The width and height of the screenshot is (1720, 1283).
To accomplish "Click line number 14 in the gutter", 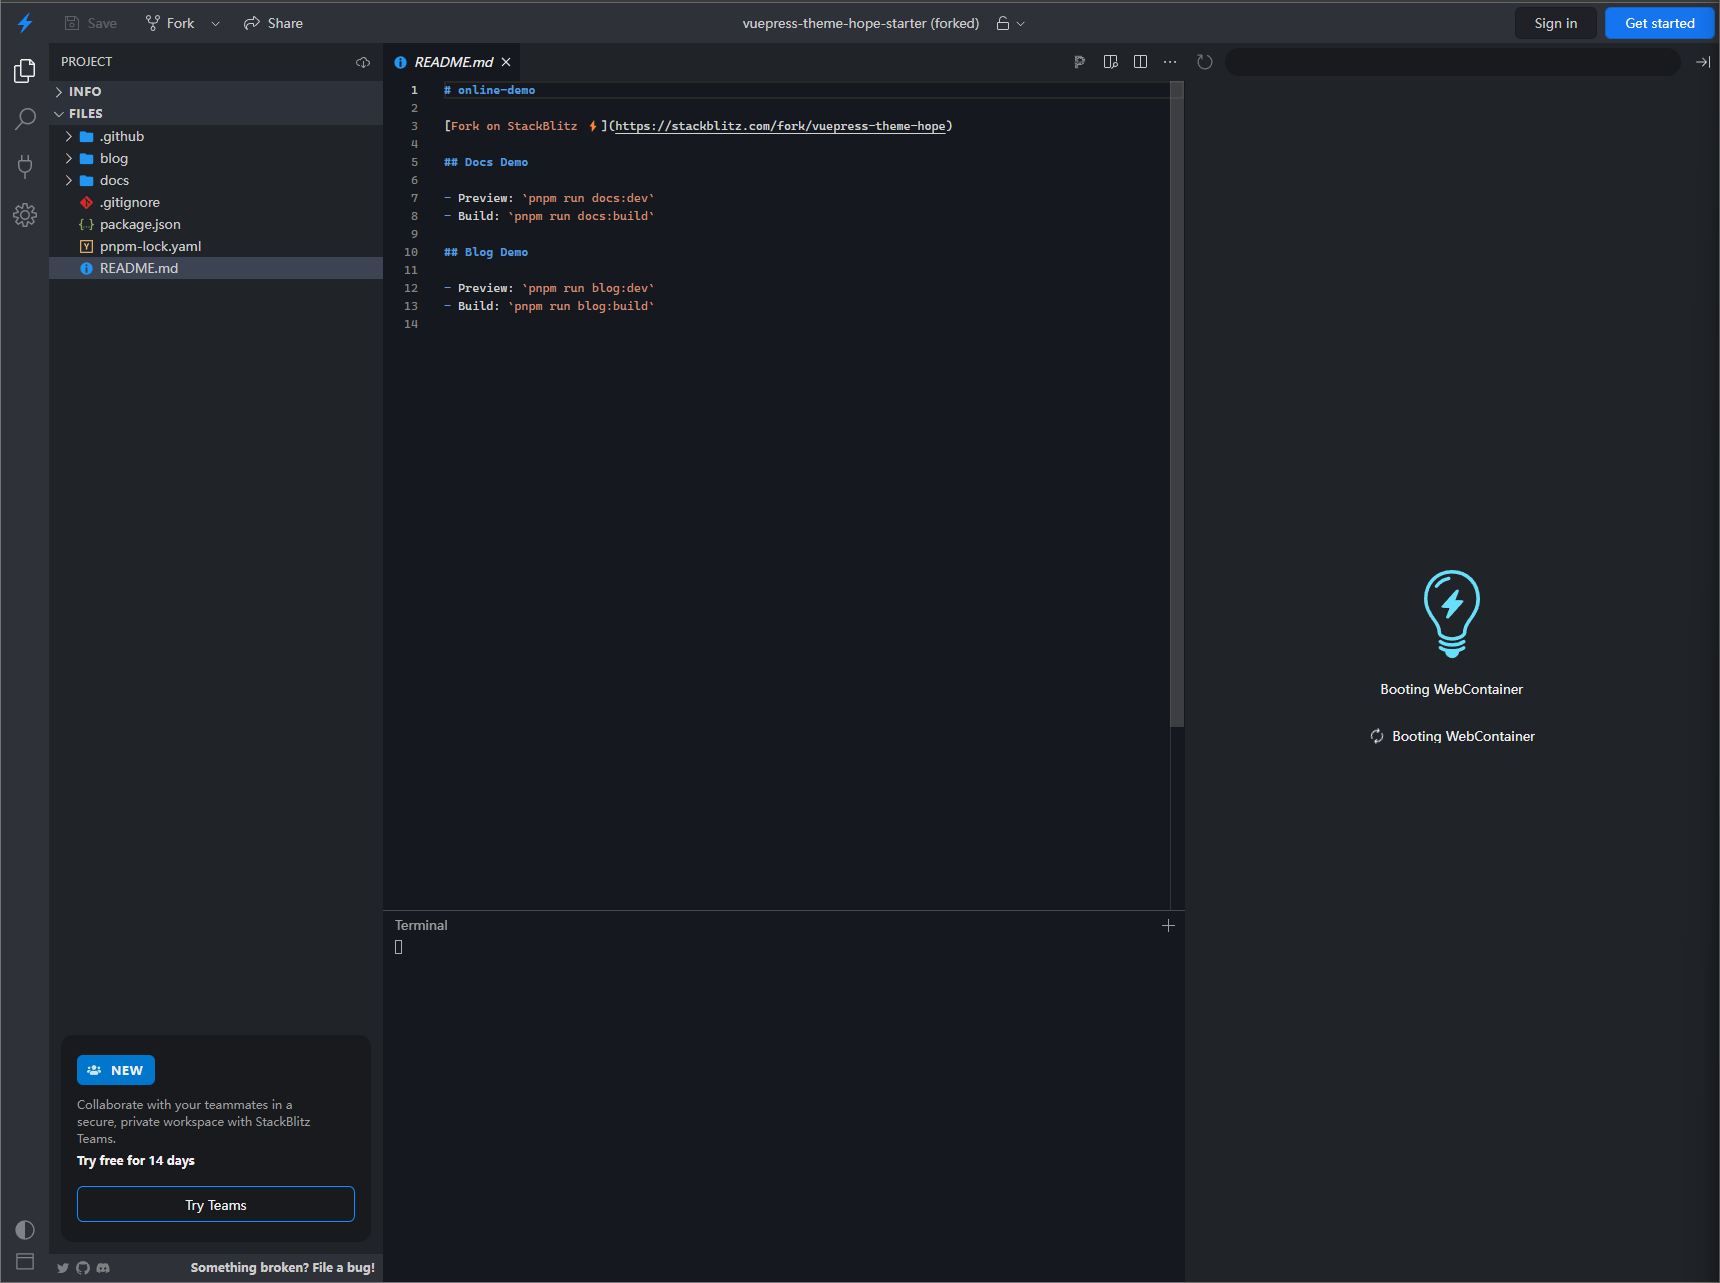I will 411,324.
